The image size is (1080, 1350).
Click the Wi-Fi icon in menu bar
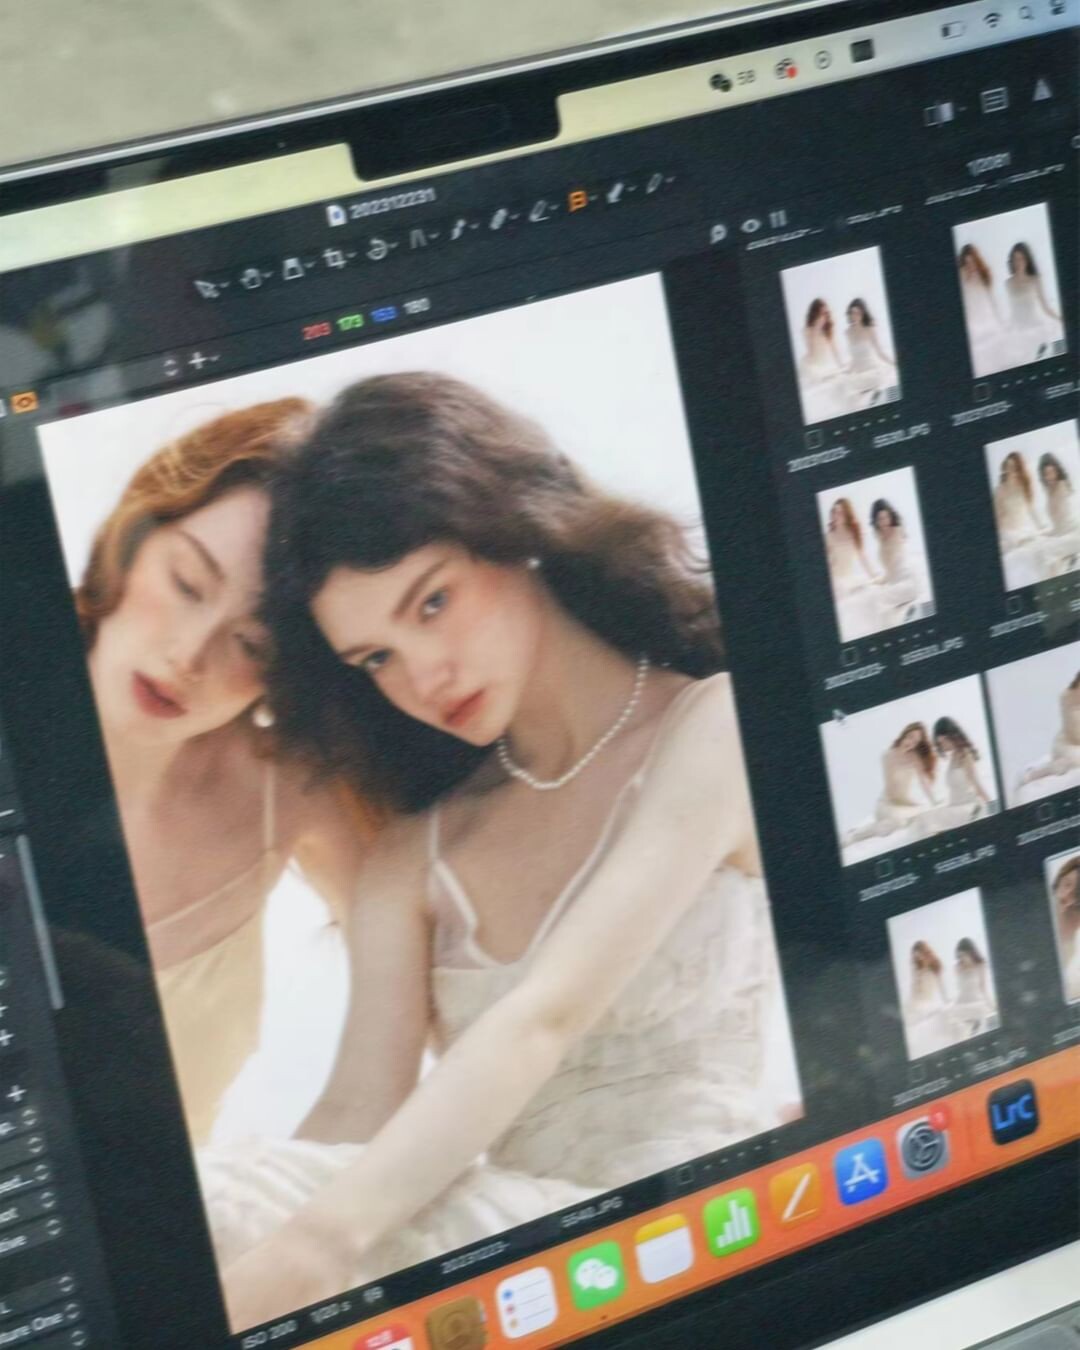(x=992, y=18)
